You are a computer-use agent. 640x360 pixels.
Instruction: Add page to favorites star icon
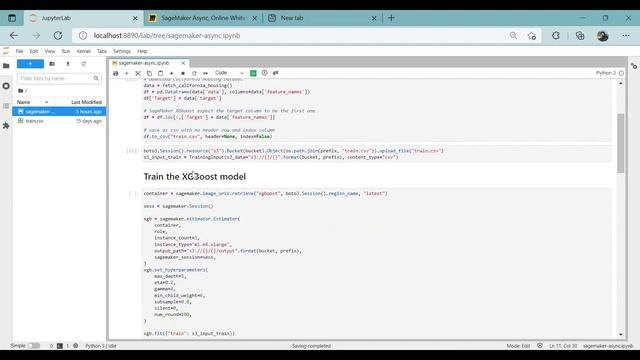click(531, 36)
